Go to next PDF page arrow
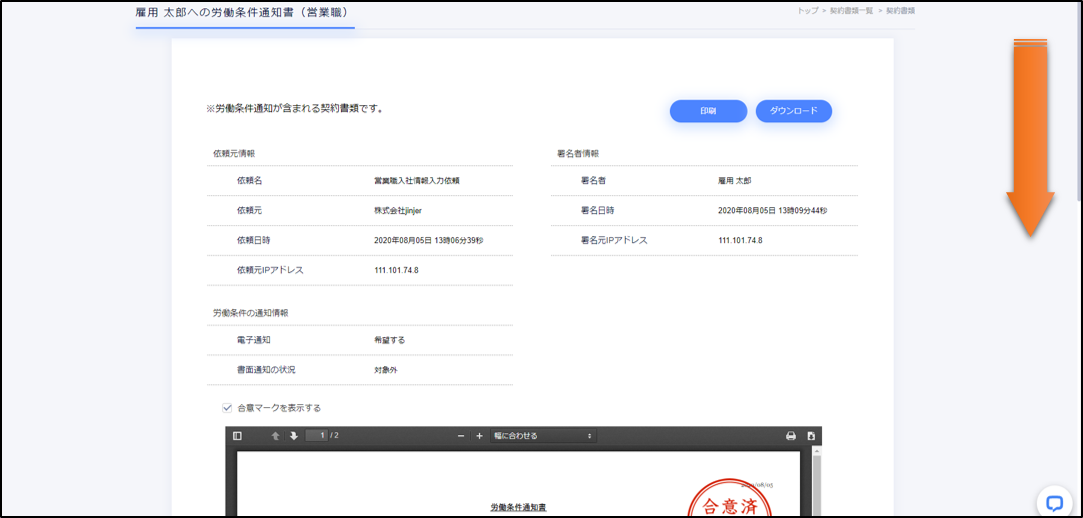1083x518 pixels. pos(294,436)
